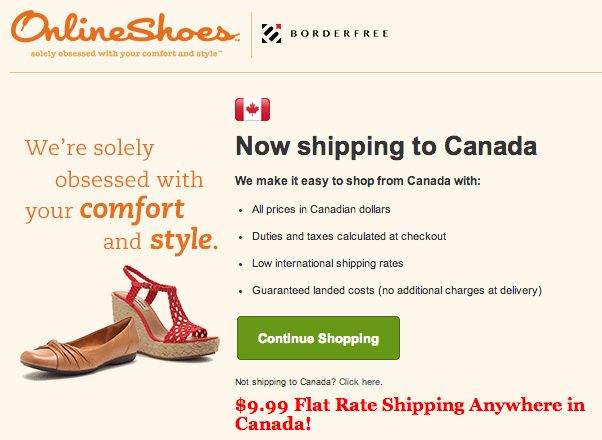Click the bold orange word 'comfort'
Image resolution: width=602 pixels, height=440 pixels.
tap(132, 210)
